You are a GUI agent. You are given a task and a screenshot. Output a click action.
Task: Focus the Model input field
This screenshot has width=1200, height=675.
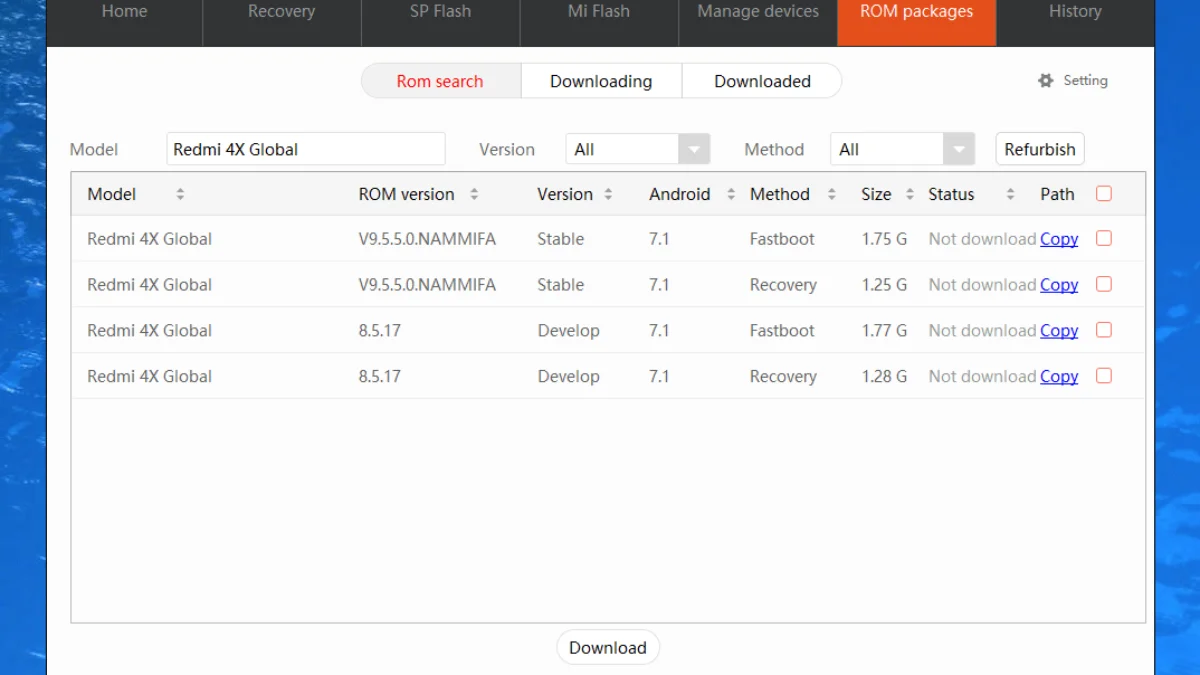306,149
